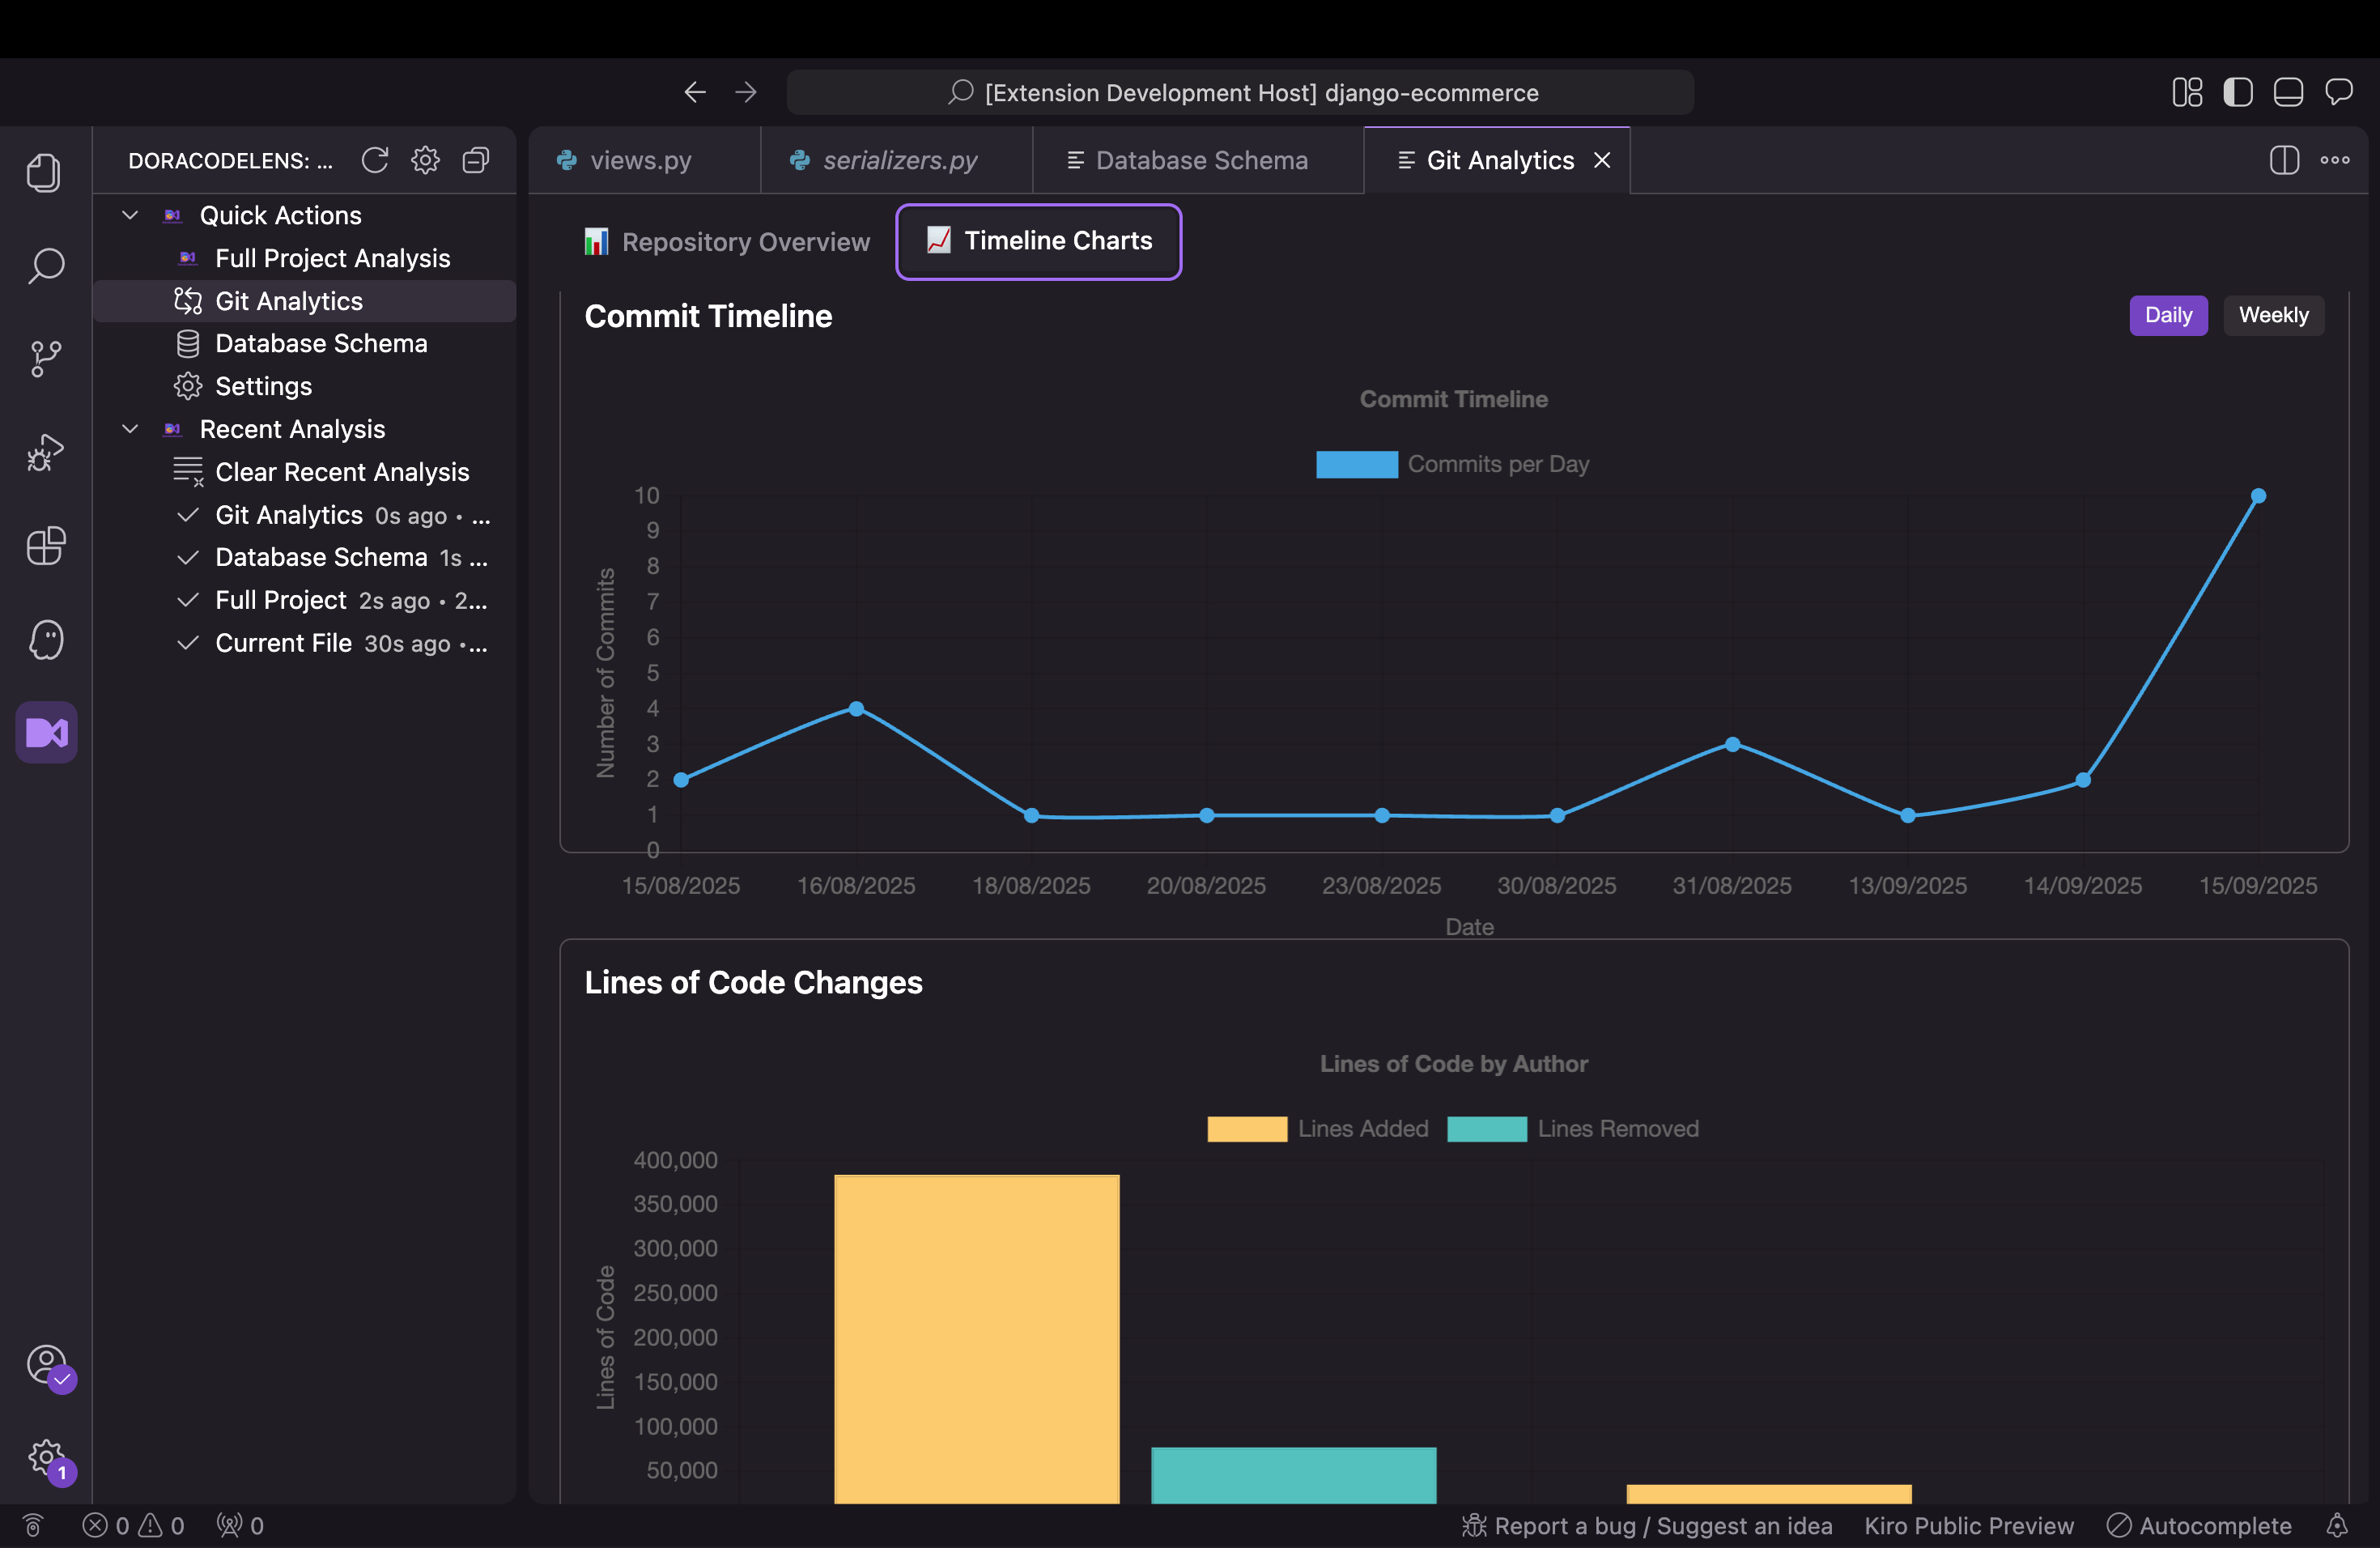Screen dimensions: 2380x1548
Task: Collapse the Quick Actions tree section
Action: 130,215
